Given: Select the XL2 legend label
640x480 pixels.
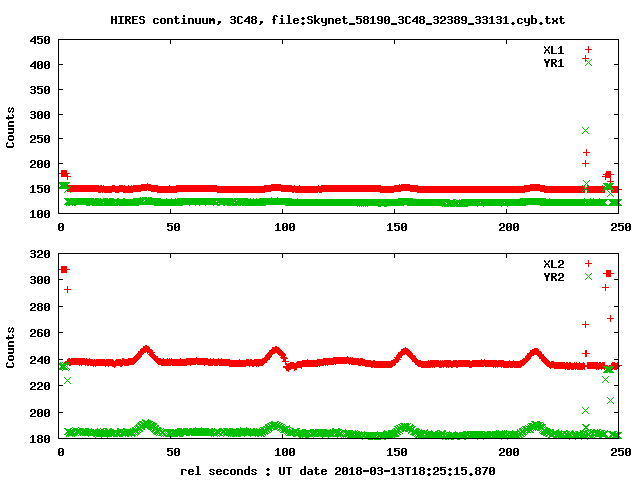Looking at the screenshot, I should click(x=553, y=264).
